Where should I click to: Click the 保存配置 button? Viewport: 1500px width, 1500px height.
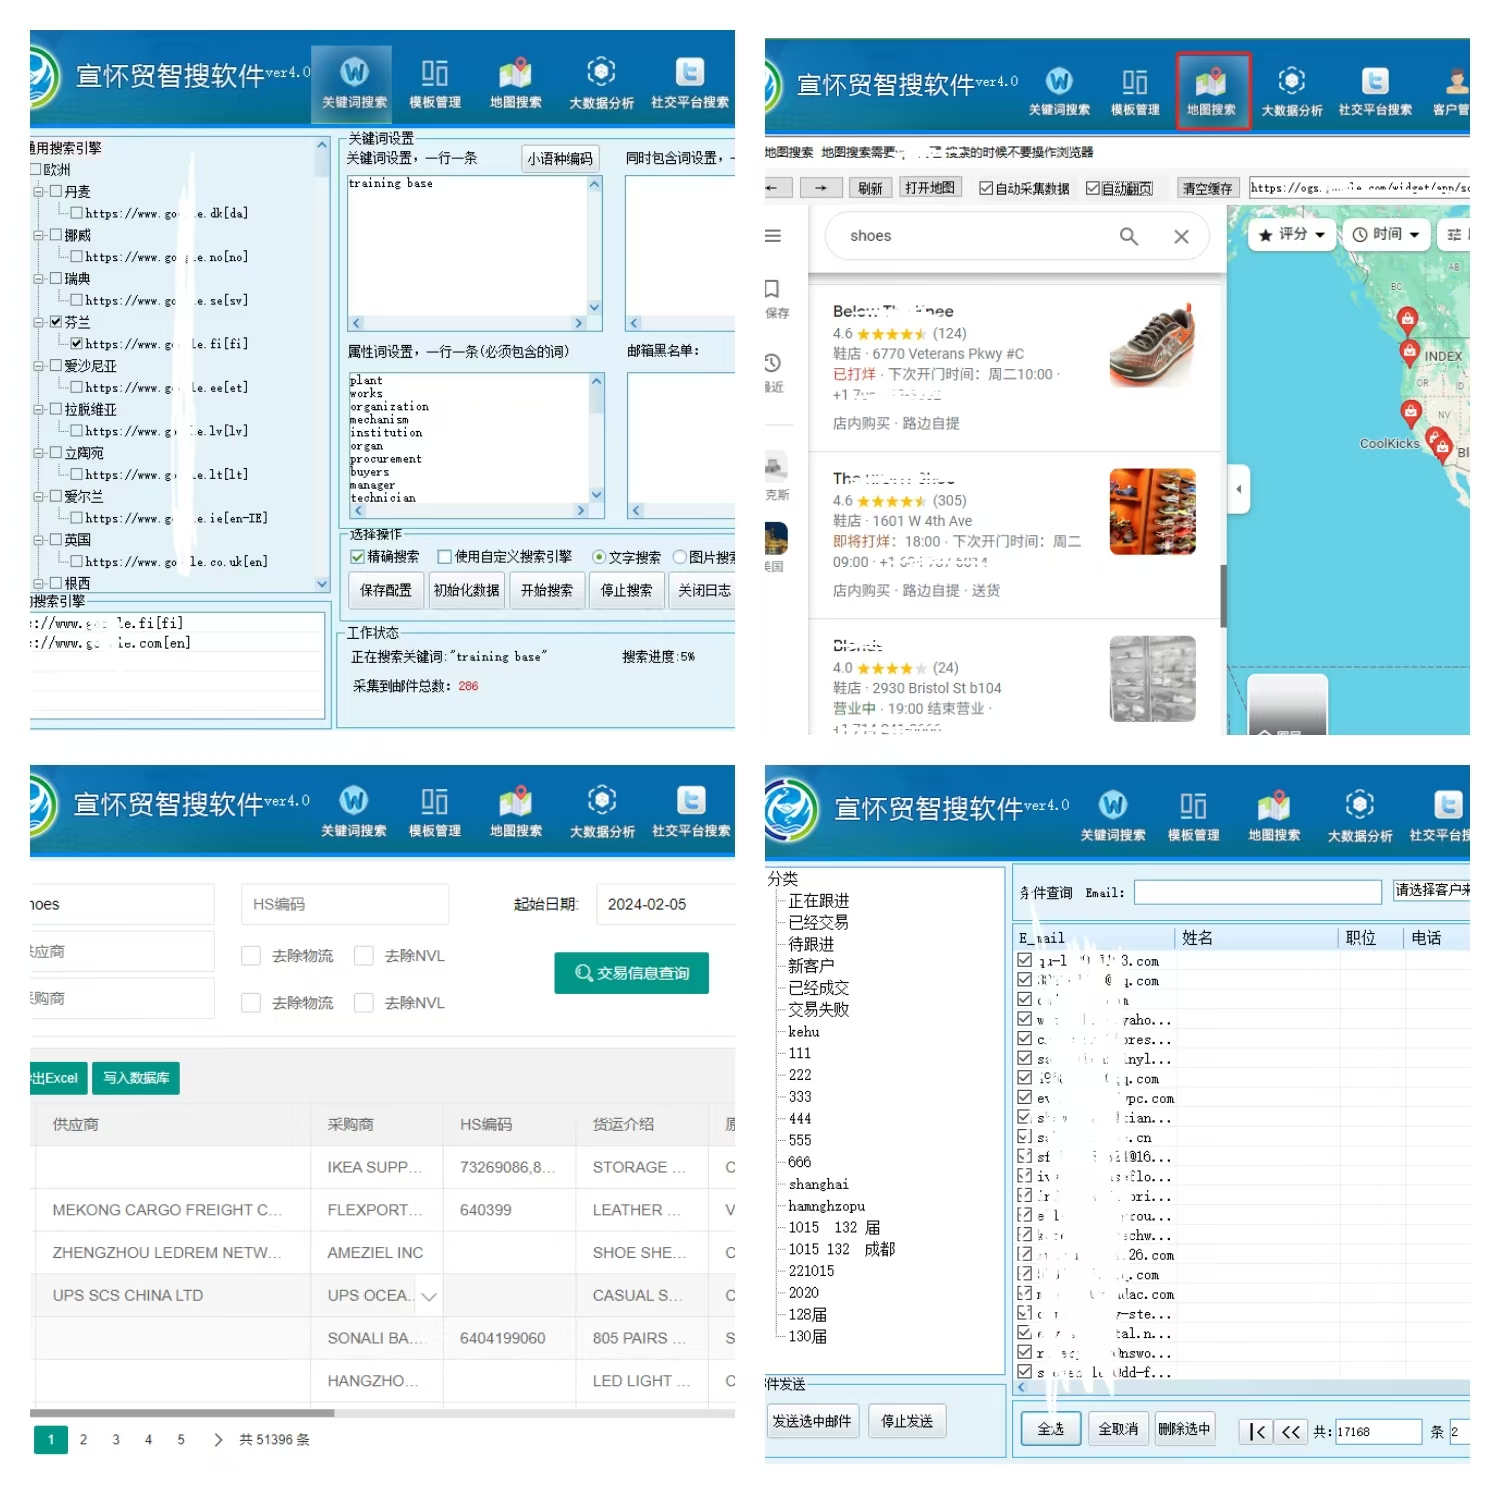tap(386, 590)
